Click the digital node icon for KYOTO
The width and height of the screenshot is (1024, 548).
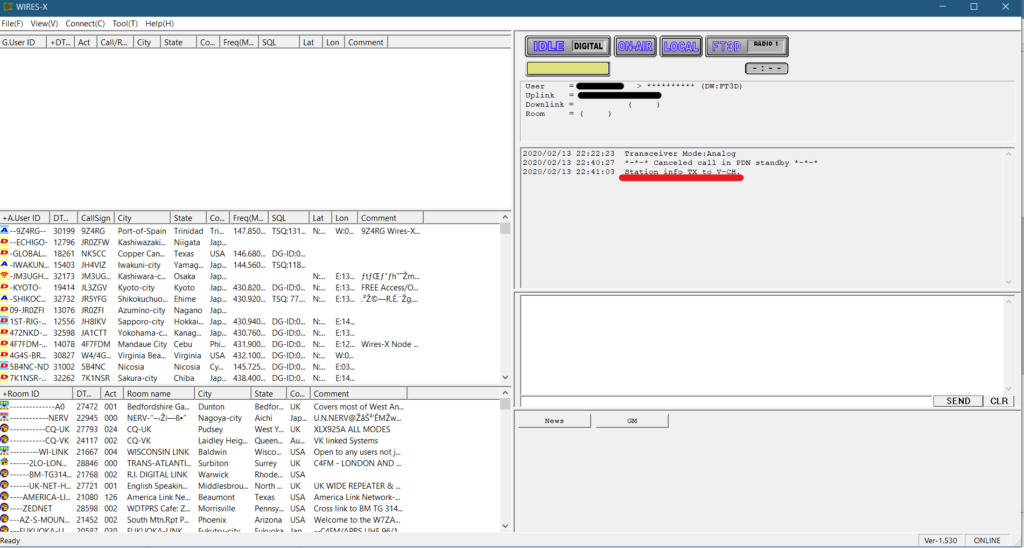pyautogui.click(x=5, y=287)
